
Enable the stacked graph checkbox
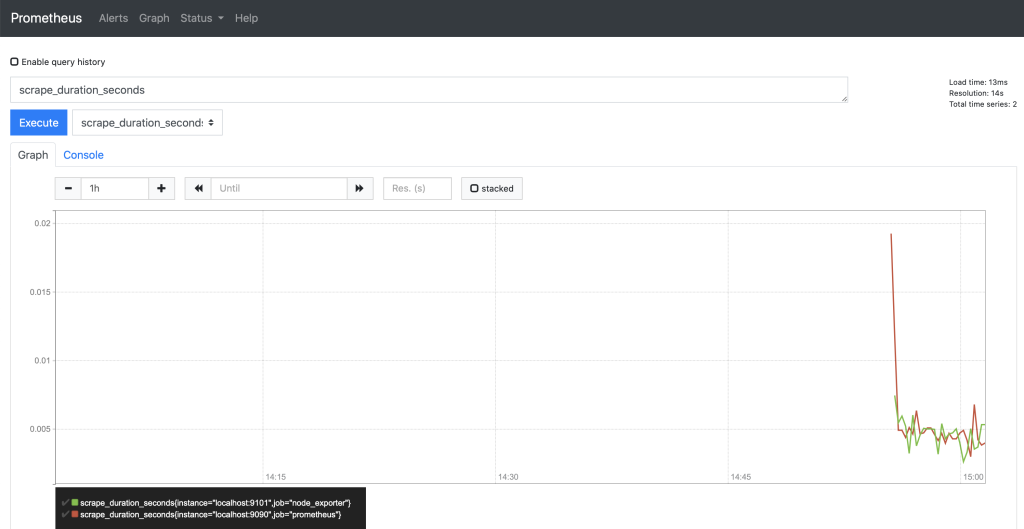pyautogui.click(x=475, y=188)
